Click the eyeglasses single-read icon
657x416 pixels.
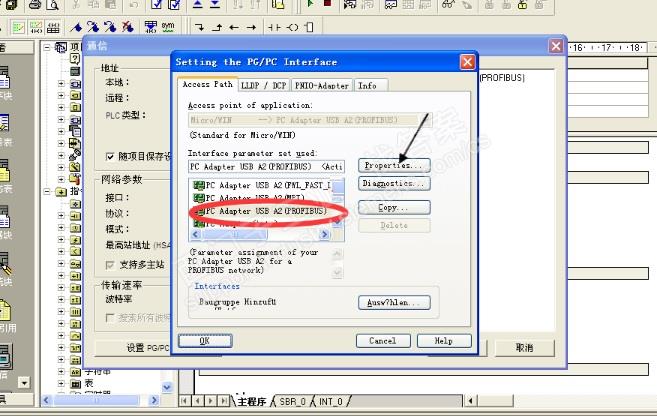(x=448, y=5)
